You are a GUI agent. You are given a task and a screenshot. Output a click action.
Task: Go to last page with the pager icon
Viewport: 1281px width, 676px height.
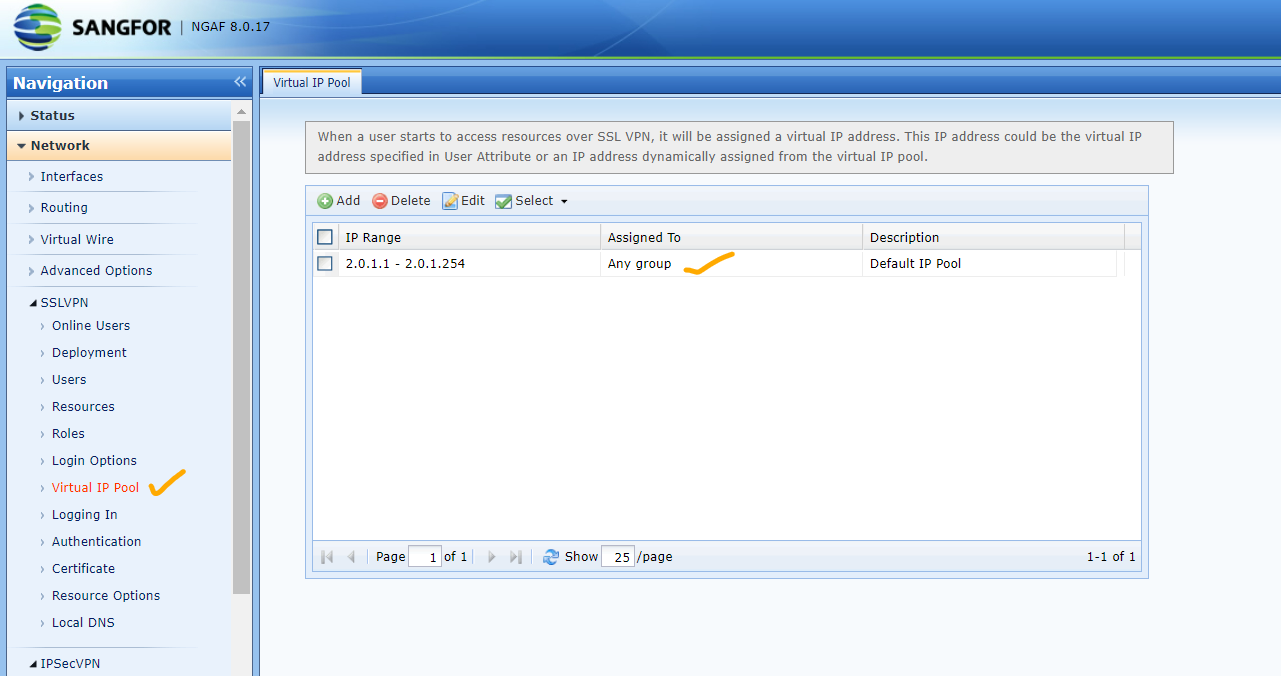[x=516, y=557]
